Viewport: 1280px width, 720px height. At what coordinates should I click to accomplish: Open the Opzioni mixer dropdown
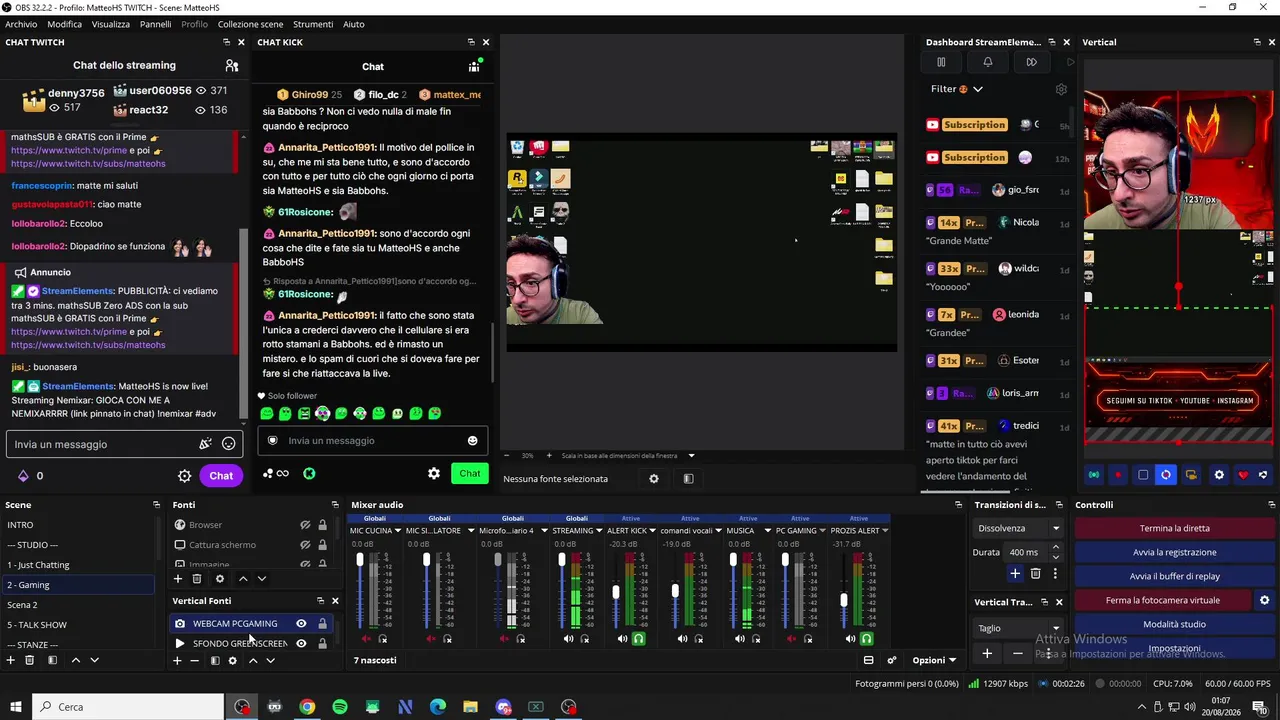point(934,660)
